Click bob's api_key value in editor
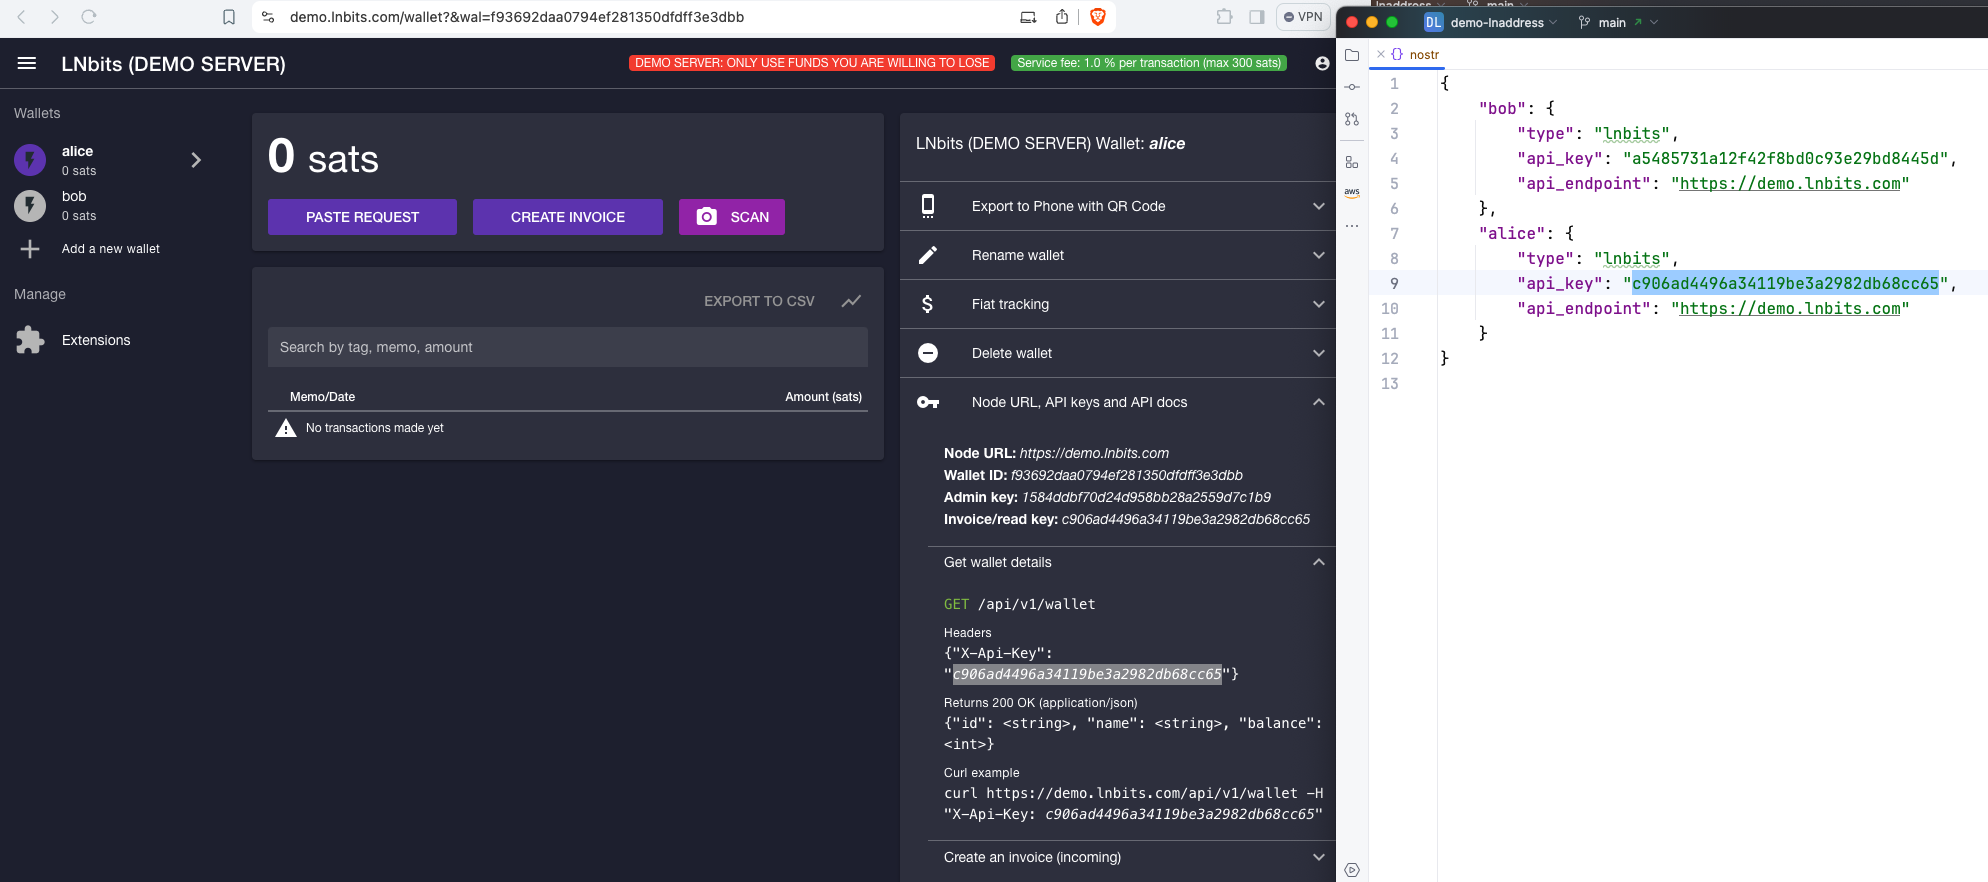The height and width of the screenshot is (882, 1988). 1786,159
